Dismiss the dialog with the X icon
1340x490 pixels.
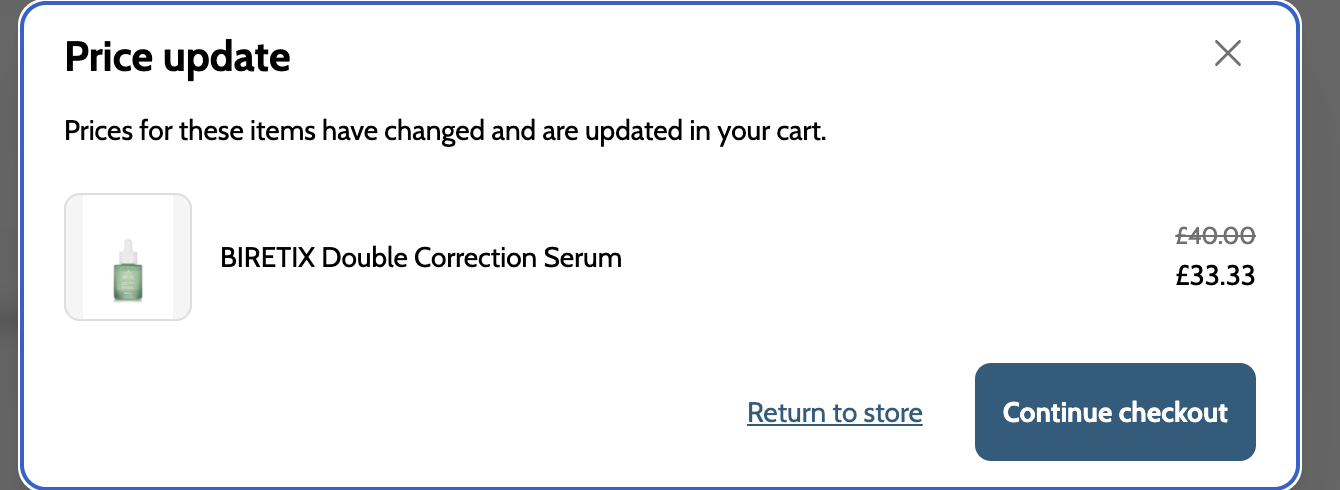(1227, 54)
